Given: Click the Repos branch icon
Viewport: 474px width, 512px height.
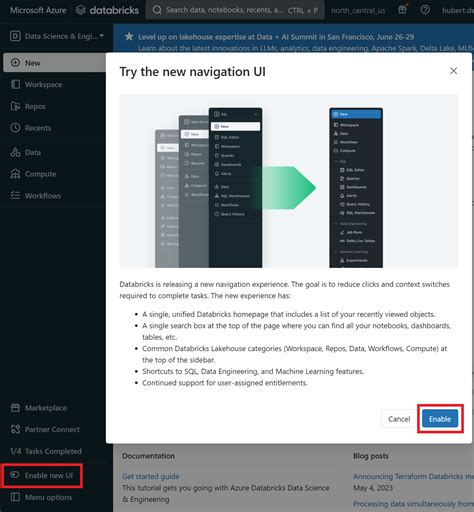Looking at the screenshot, I should pyautogui.click(x=15, y=106).
